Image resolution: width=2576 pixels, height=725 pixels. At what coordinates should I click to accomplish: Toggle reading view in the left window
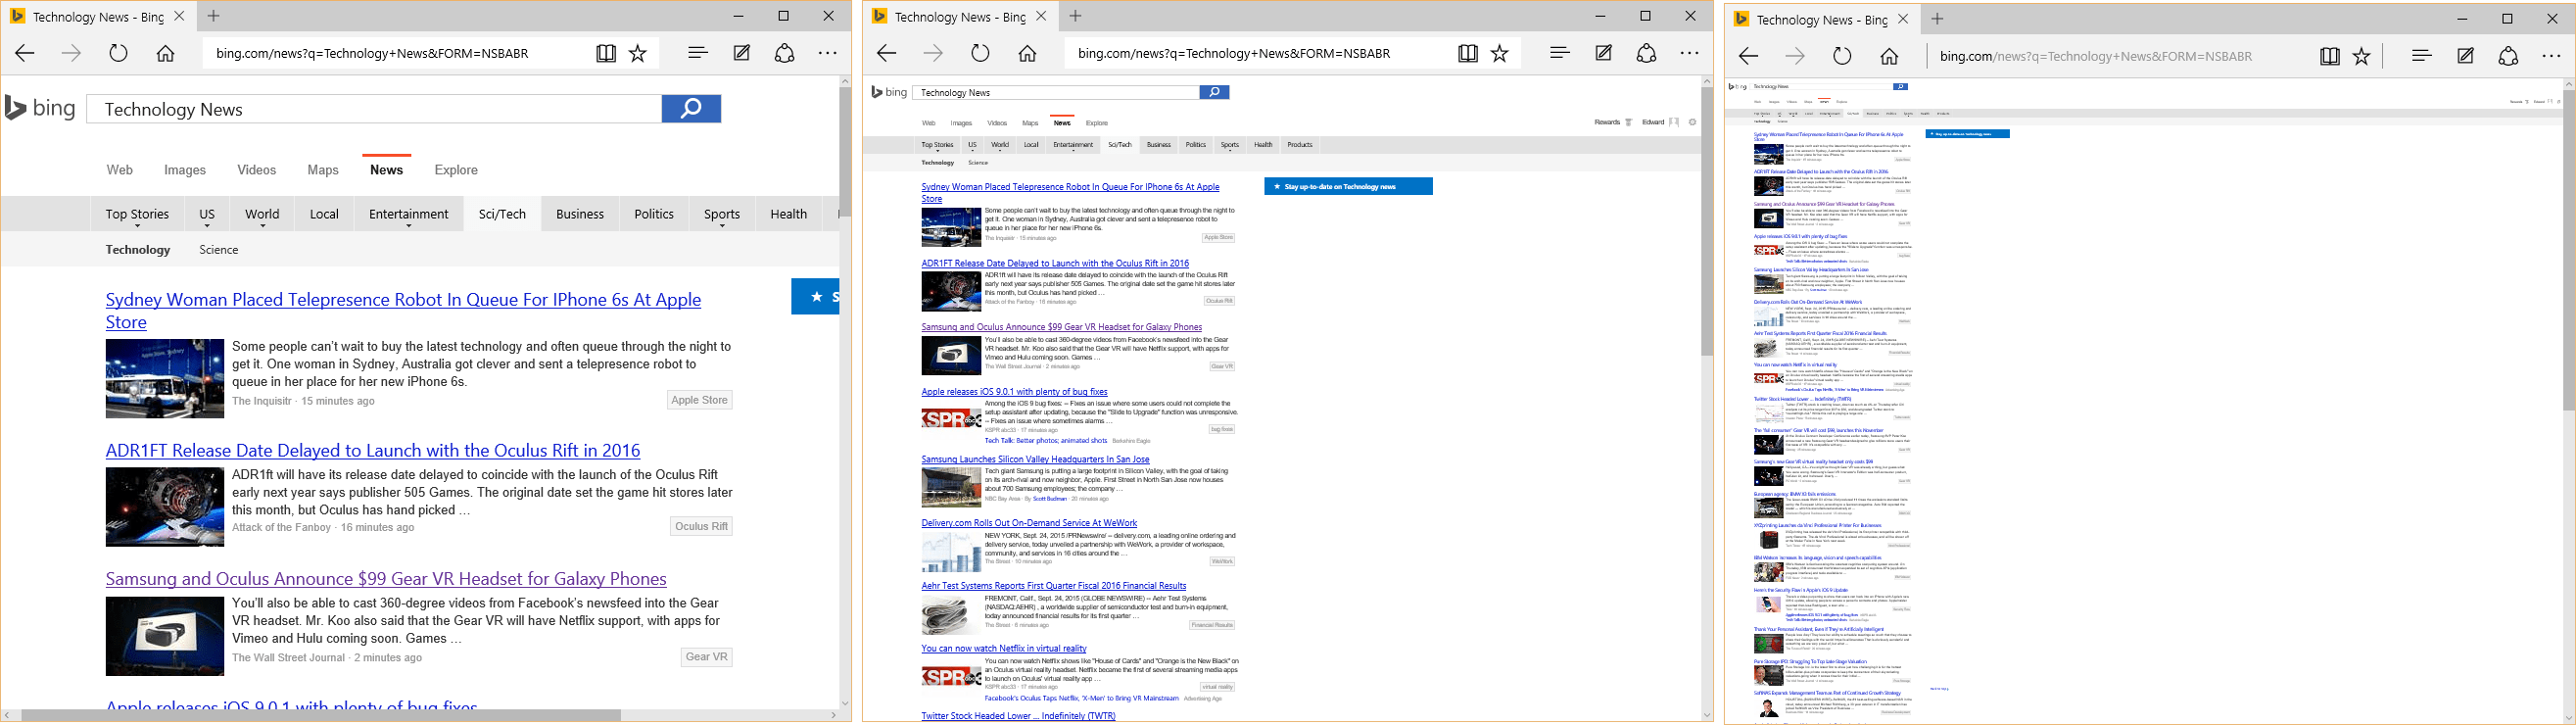coord(606,53)
